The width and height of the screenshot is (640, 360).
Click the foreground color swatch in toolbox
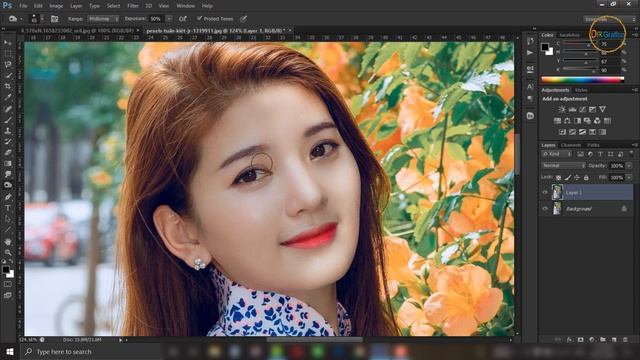pos(5,269)
